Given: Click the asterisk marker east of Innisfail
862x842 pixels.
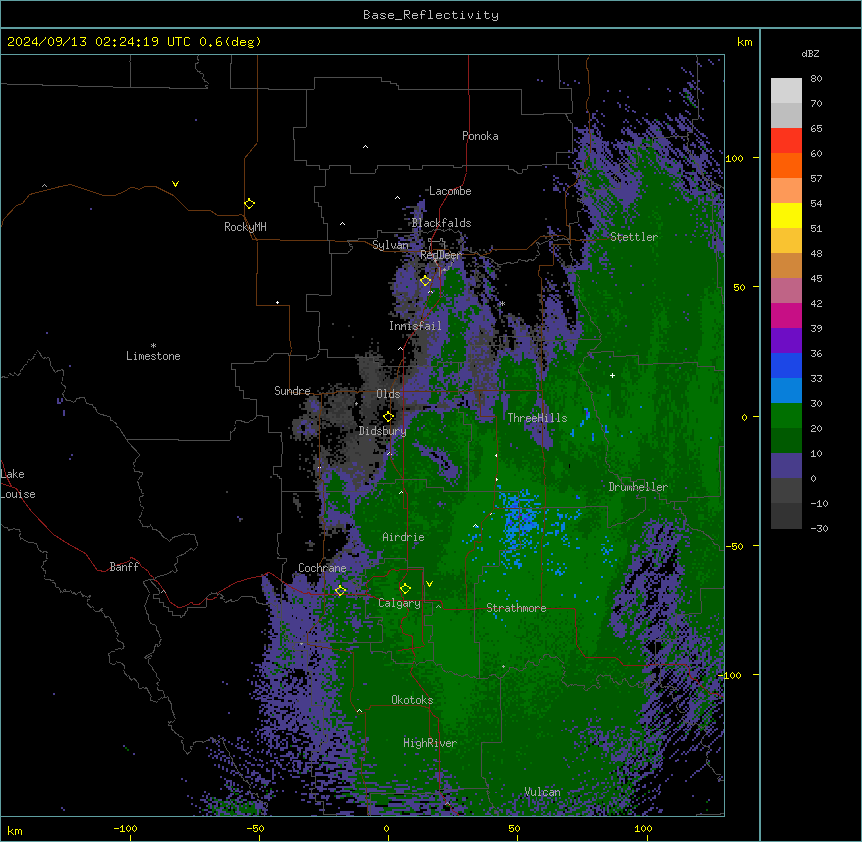Looking at the screenshot, I should 502,303.
